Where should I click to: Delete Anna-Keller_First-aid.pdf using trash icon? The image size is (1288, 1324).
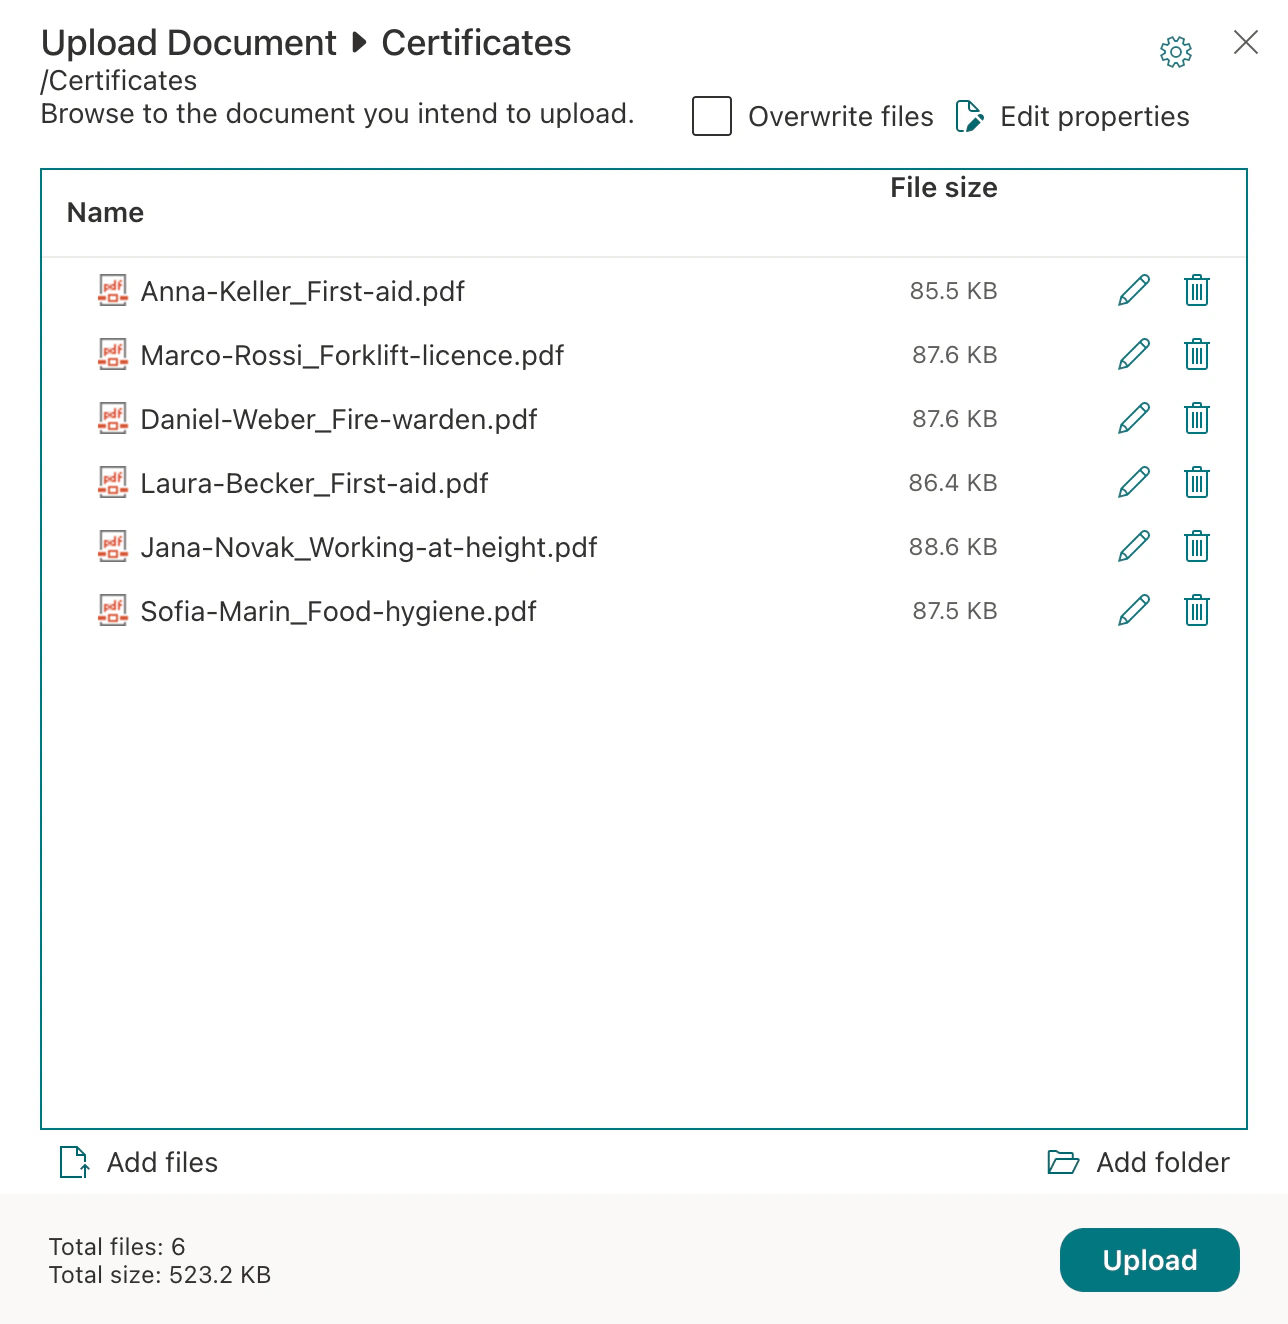(x=1197, y=291)
